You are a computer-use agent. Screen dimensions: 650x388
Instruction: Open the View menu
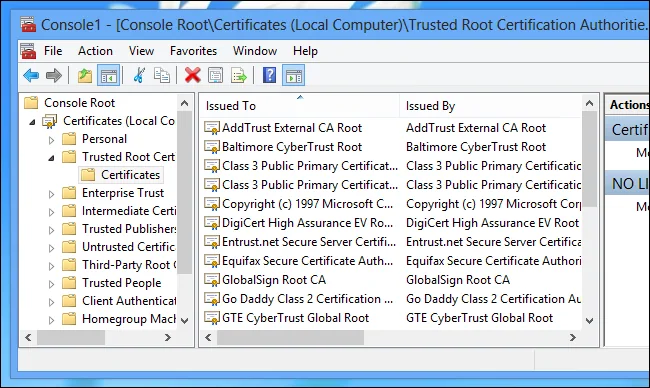click(141, 51)
